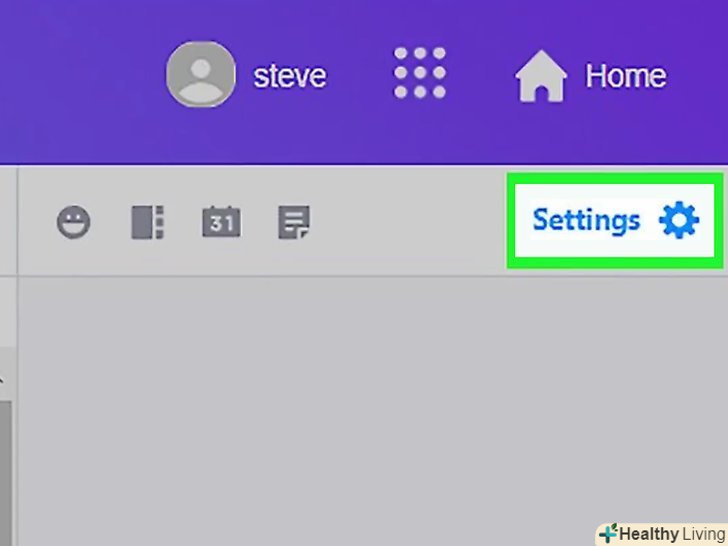Viewport: 728px width, 546px height.
Task: Open the Contacts address book icon
Action: 148,222
